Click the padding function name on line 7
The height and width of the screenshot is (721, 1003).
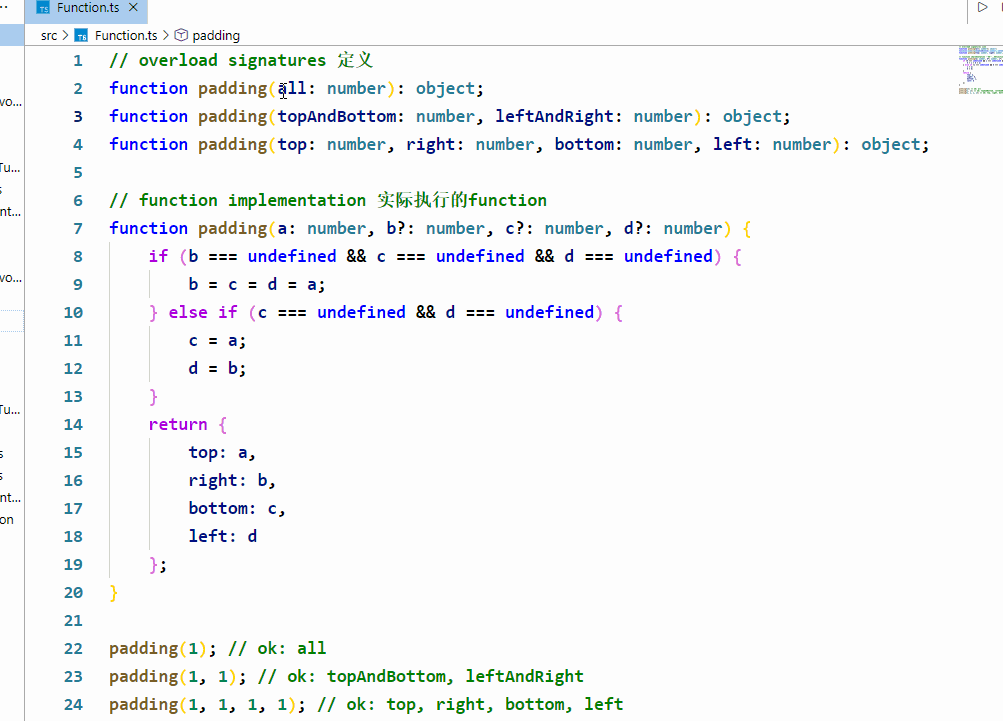[x=232, y=228]
